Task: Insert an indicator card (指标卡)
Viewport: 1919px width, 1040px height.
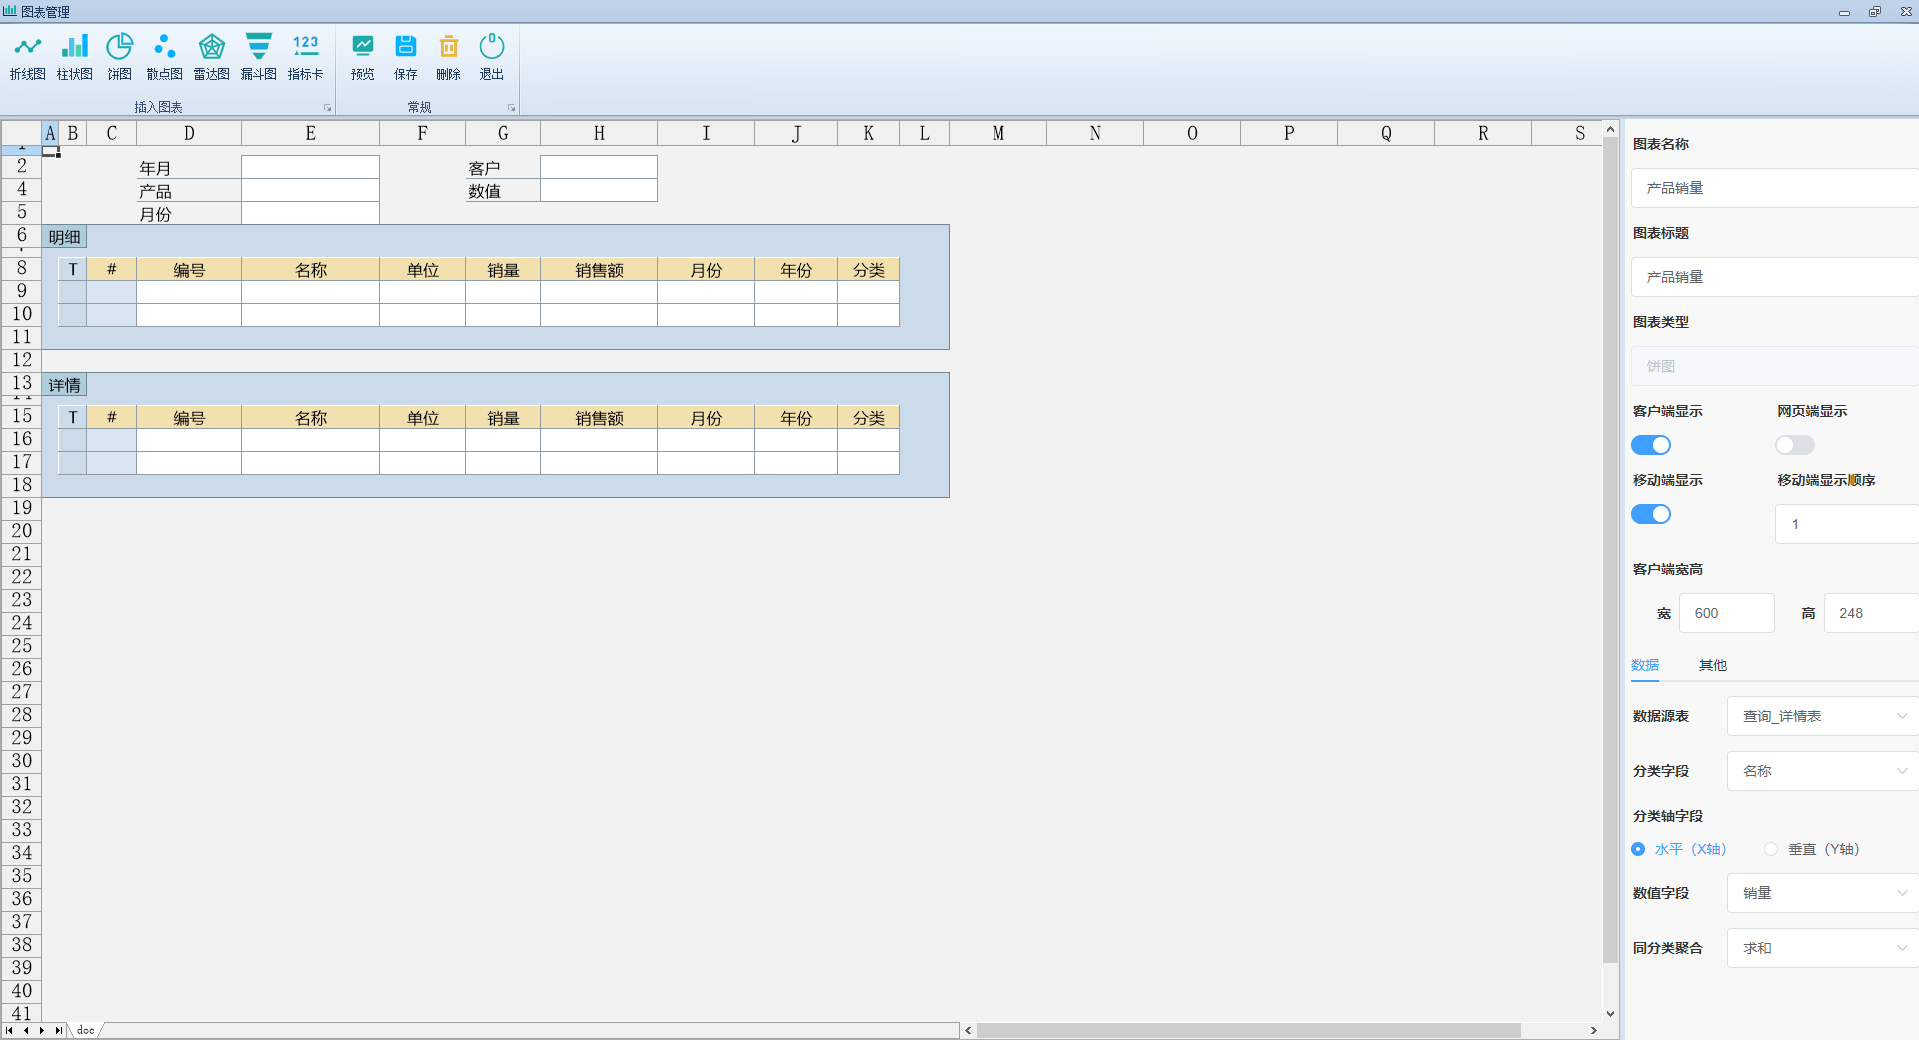Action: (x=305, y=56)
